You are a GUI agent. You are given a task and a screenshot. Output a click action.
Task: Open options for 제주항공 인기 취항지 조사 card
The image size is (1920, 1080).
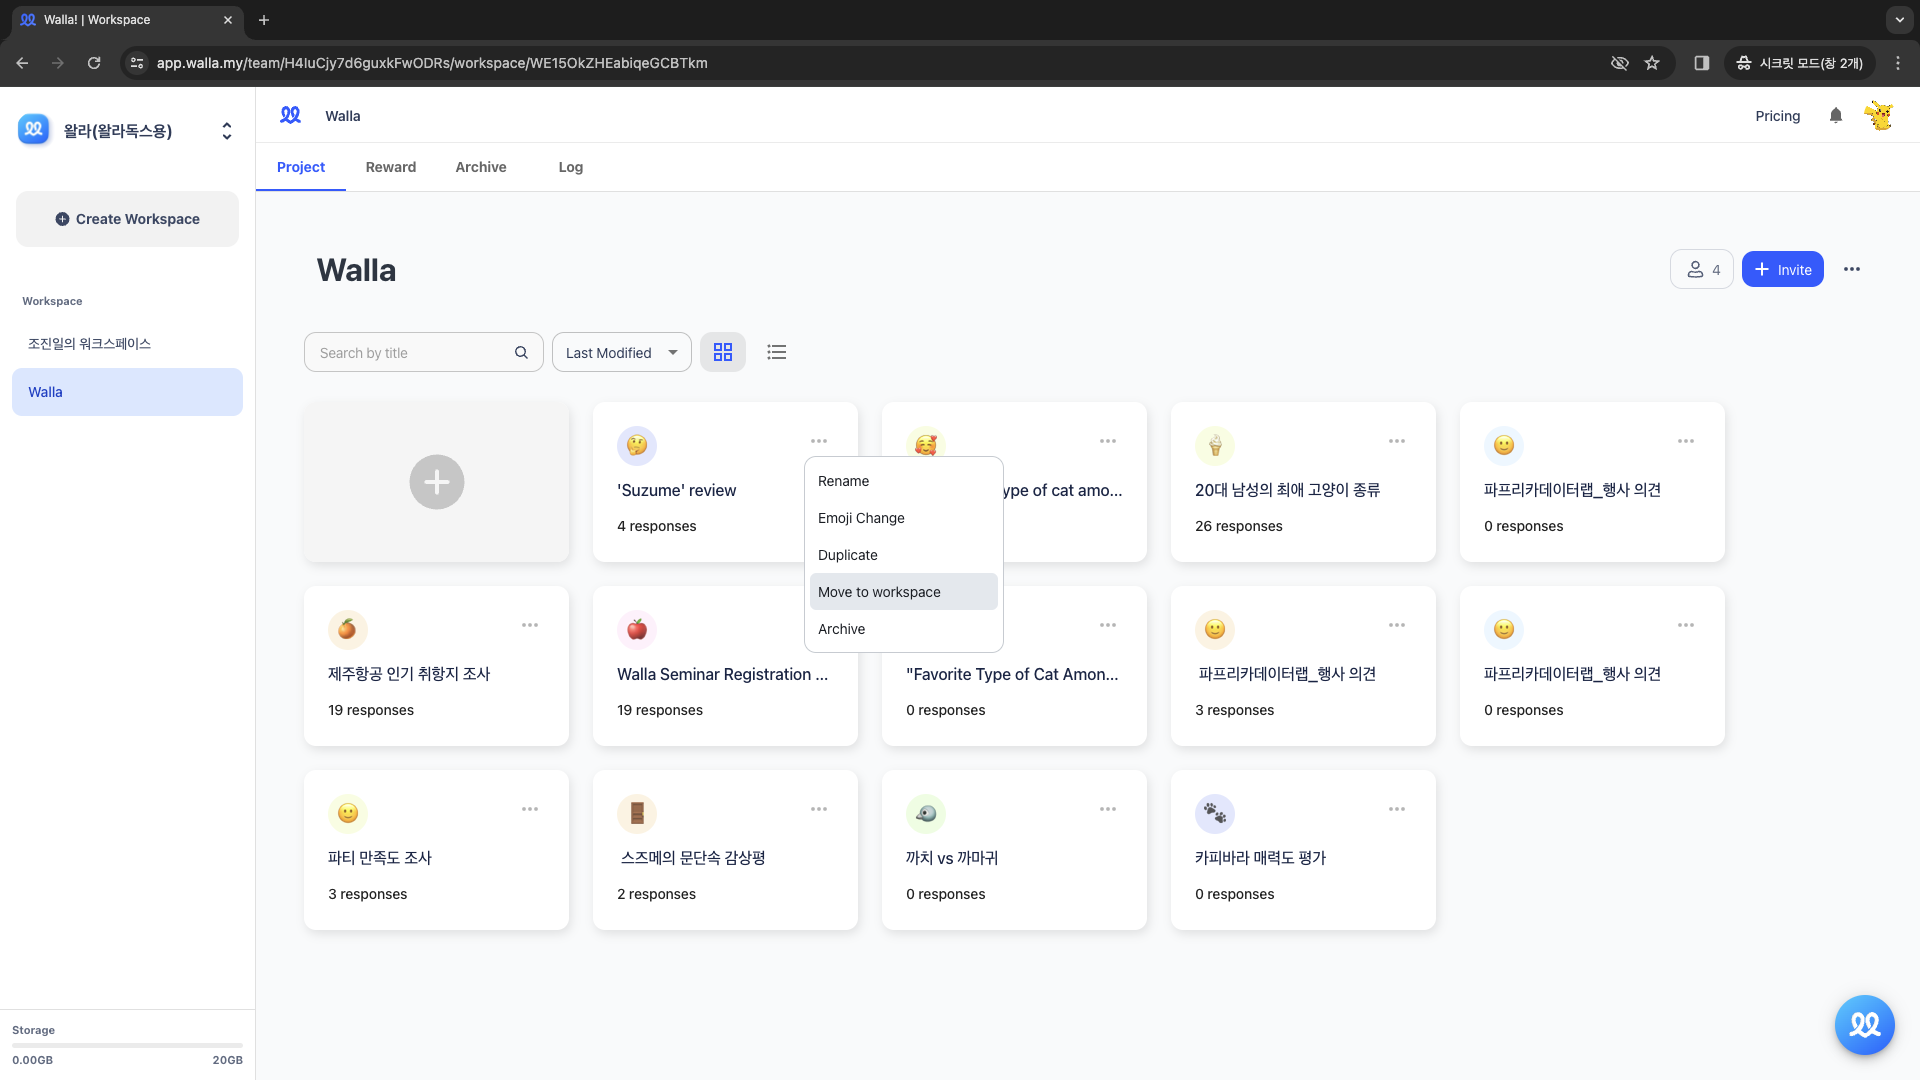530,625
